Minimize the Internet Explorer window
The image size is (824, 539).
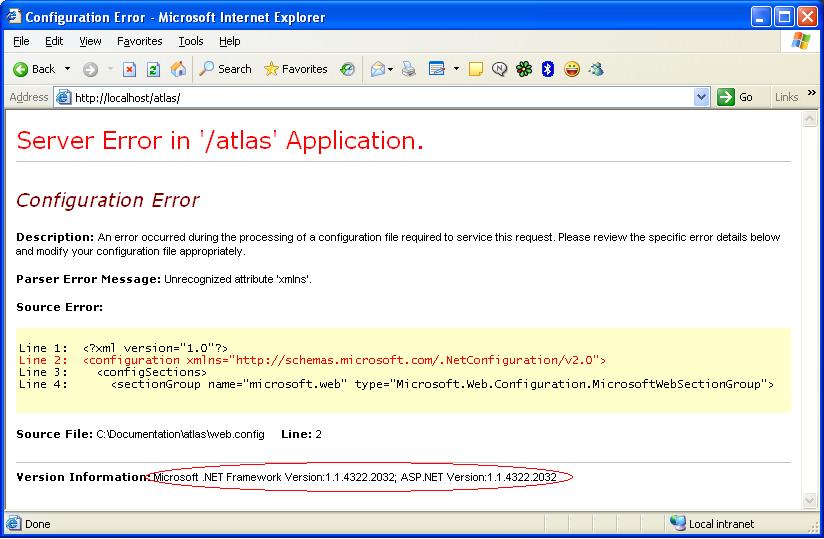click(x=760, y=17)
